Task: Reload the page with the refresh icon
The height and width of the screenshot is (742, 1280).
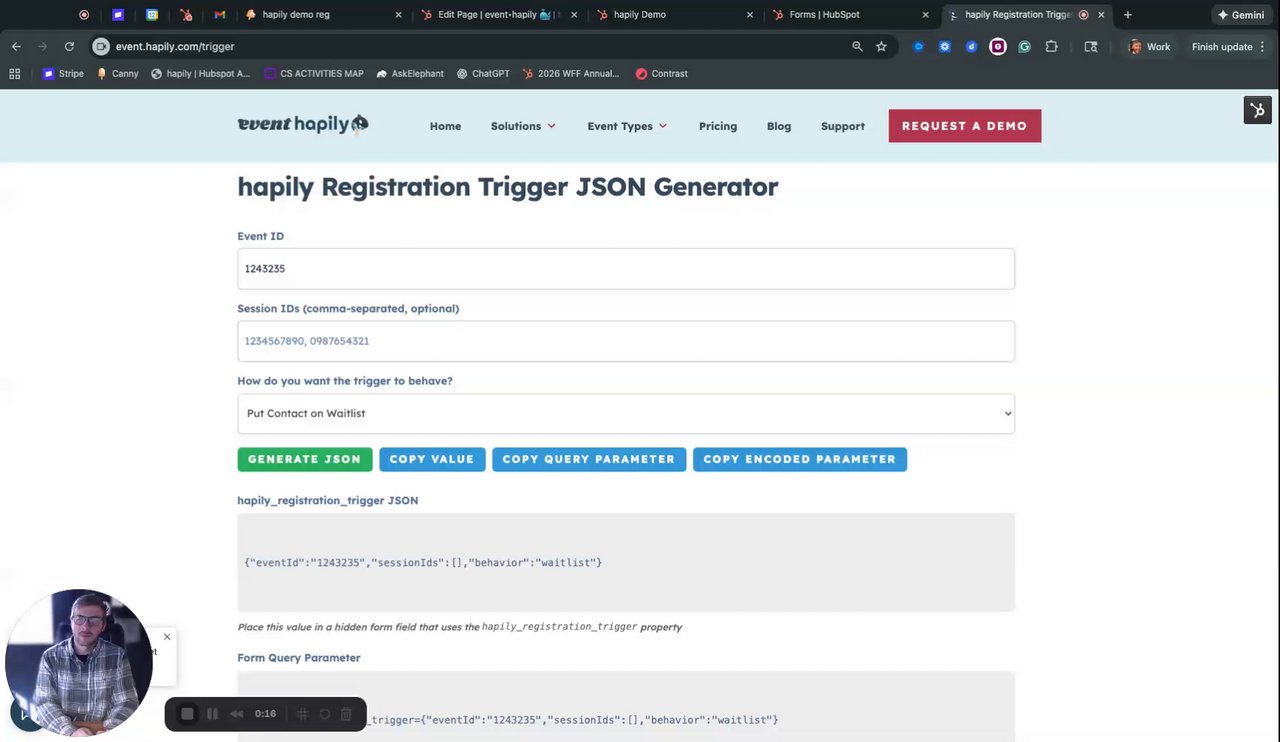Action: tap(69, 46)
